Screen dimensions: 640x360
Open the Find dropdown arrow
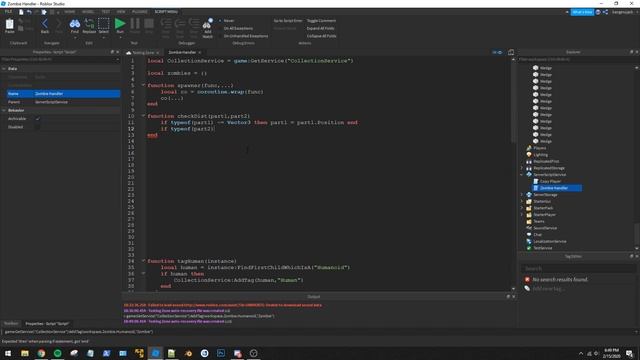75,38
